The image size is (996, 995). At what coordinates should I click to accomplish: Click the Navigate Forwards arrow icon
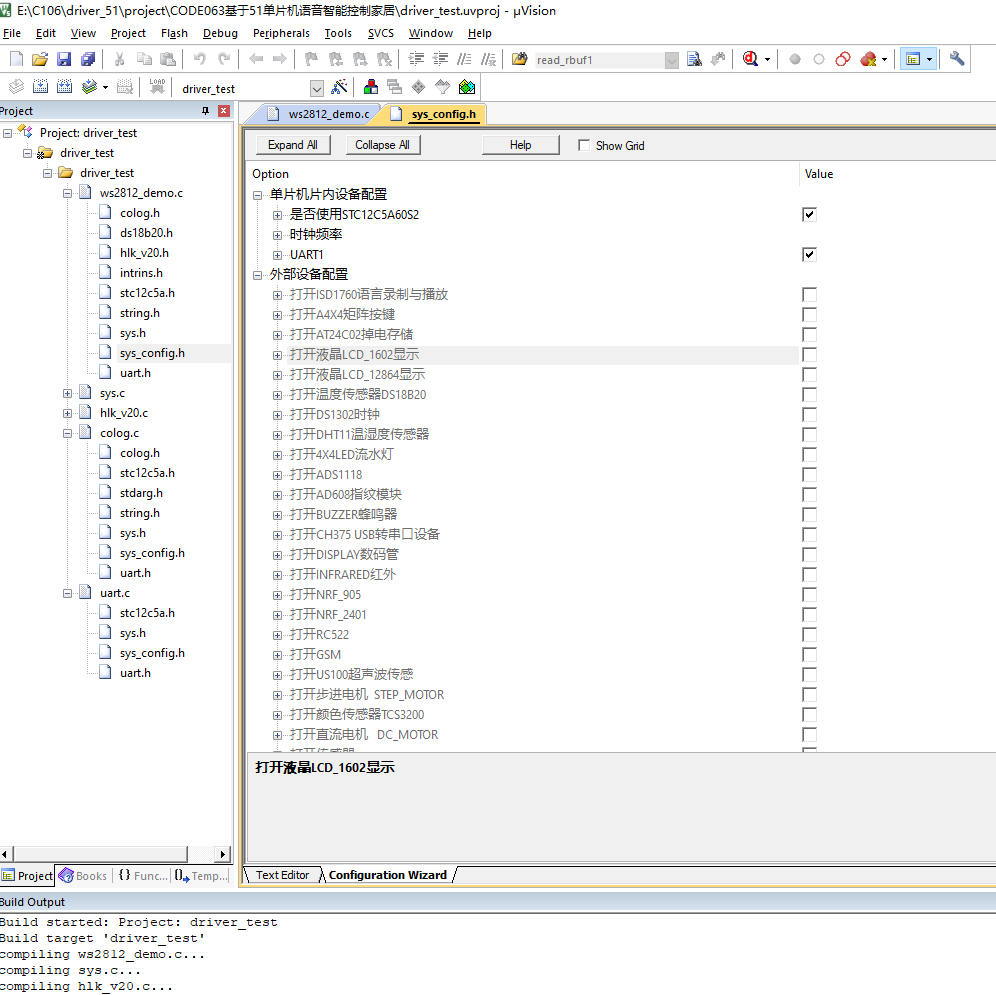(x=279, y=59)
